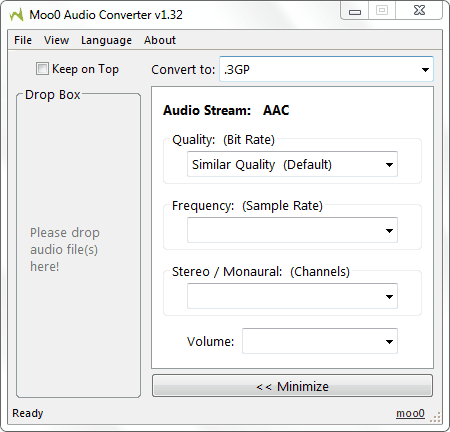Open the File menu
Screen dimensions: 450x432
(23, 40)
